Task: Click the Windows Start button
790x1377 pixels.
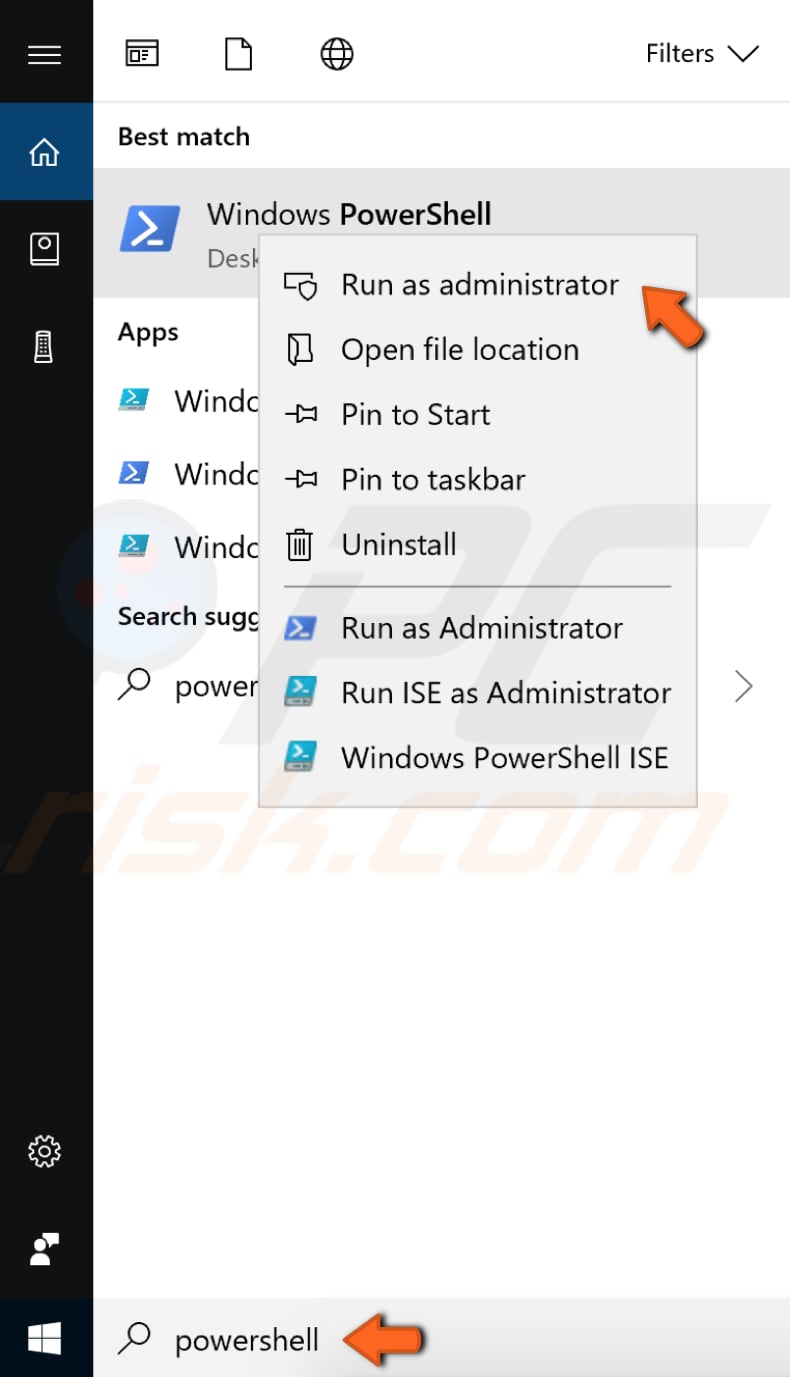Action: [45, 1337]
